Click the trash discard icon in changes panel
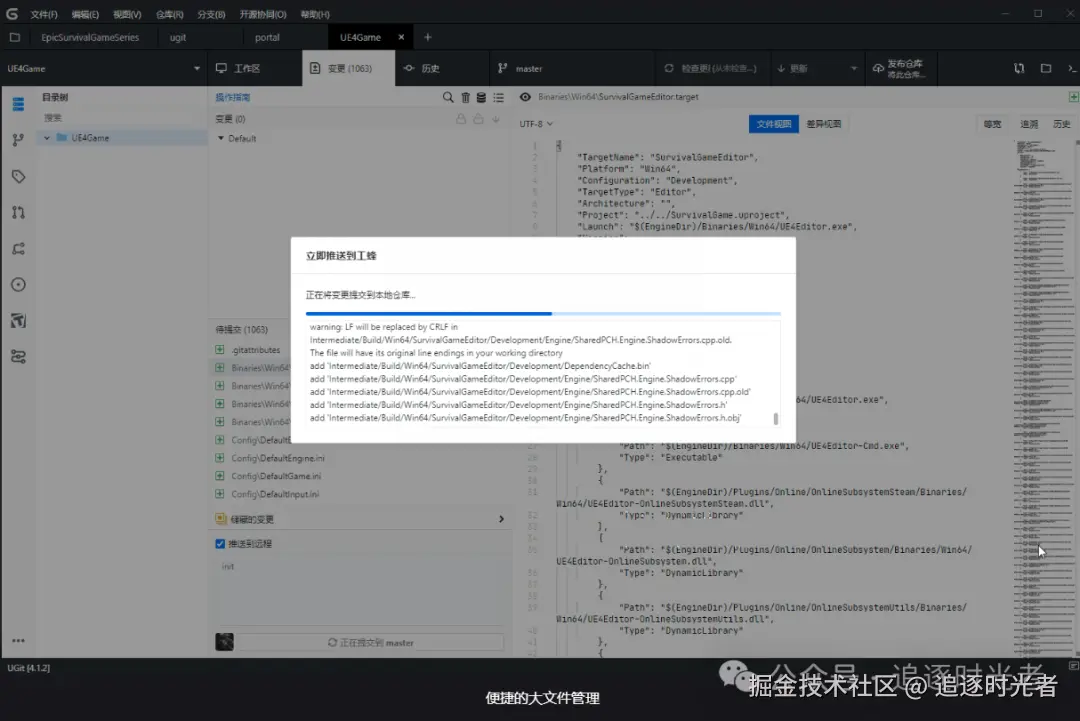This screenshot has width=1080, height=721. pyautogui.click(x=465, y=97)
